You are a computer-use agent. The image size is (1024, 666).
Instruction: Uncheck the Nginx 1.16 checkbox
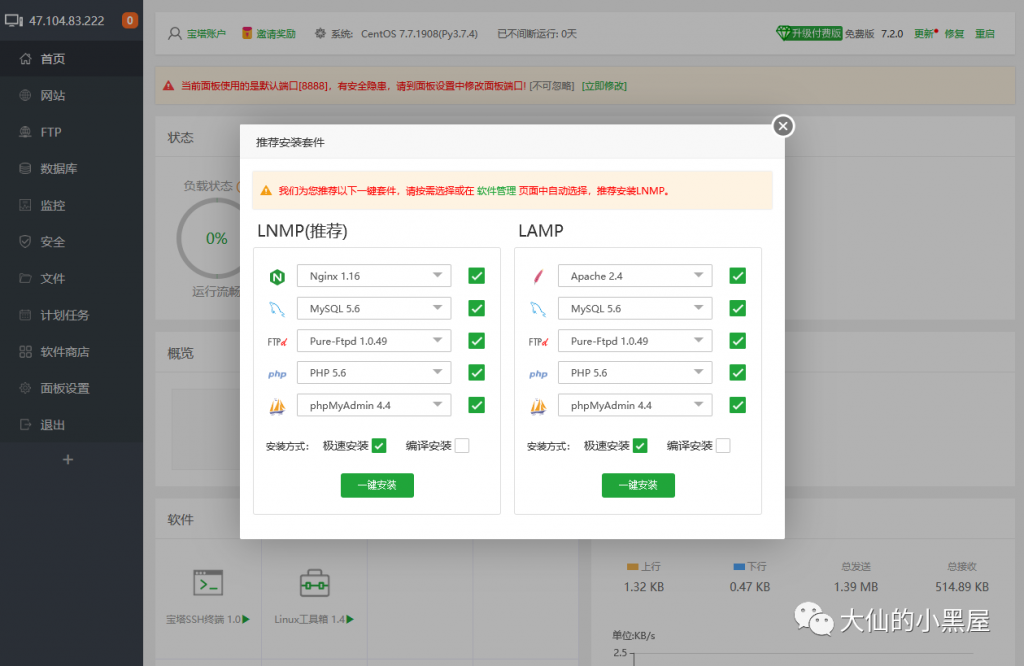pos(477,276)
